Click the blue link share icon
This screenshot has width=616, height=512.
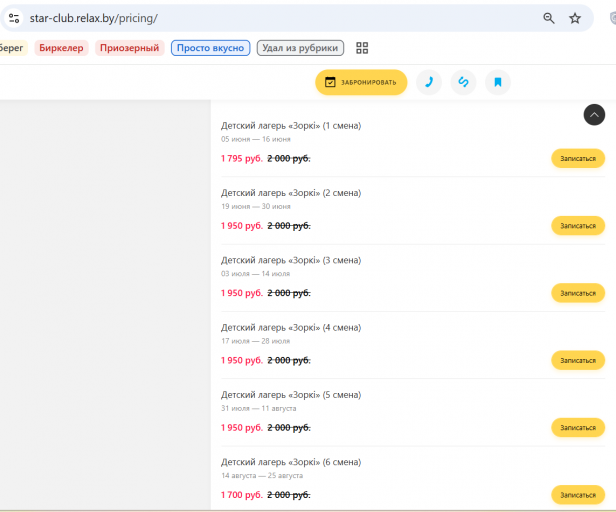point(464,82)
